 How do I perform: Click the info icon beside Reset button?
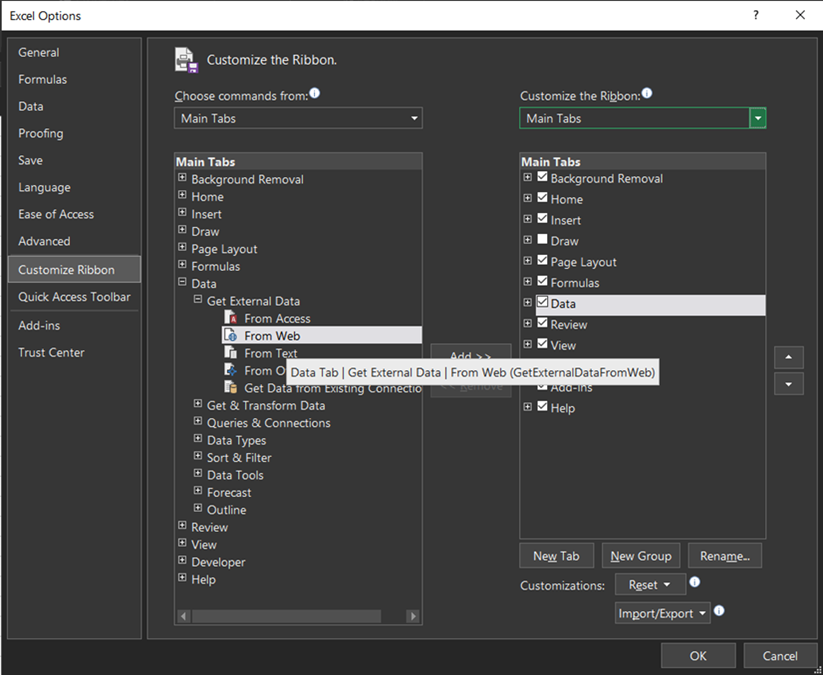click(695, 582)
